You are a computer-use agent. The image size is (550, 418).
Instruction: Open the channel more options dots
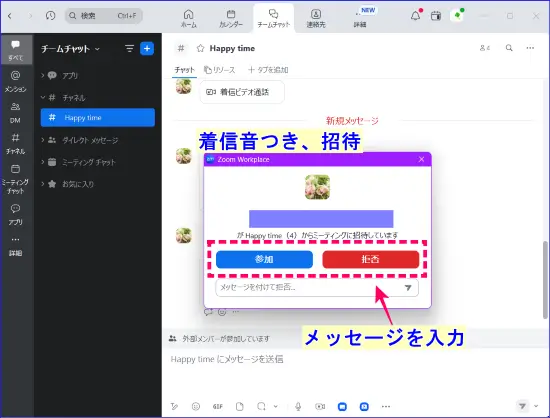click(x=530, y=48)
